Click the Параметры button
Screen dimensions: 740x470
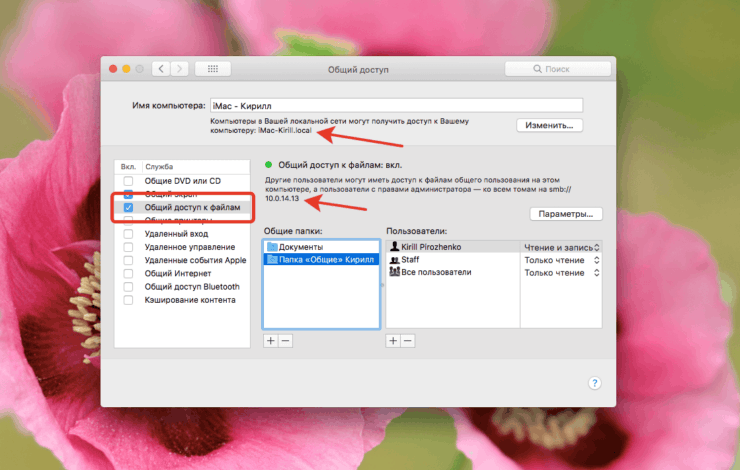pyautogui.click(x=566, y=214)
